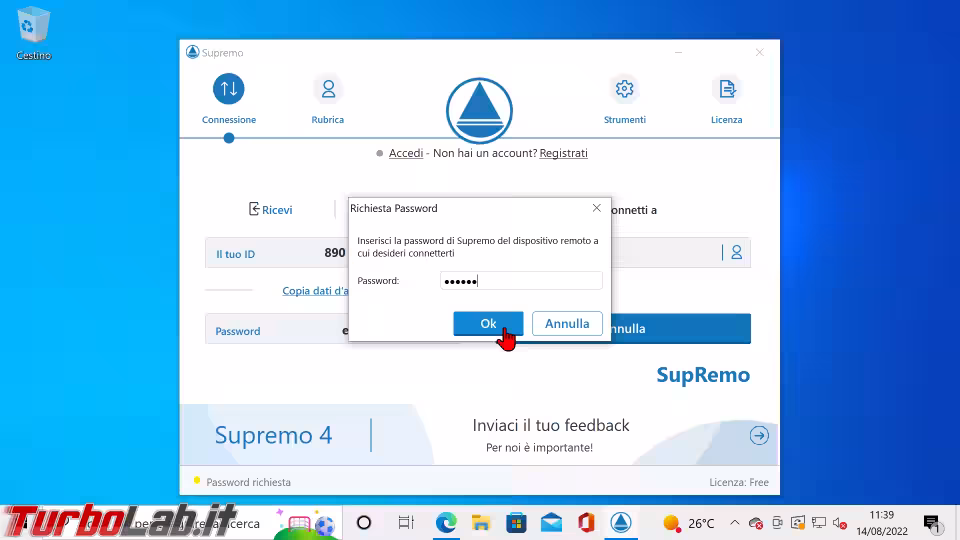Screen dimensions: 960x540
Task: Click the Copia dati d'accesso link
Action: (x=315, y=291)
